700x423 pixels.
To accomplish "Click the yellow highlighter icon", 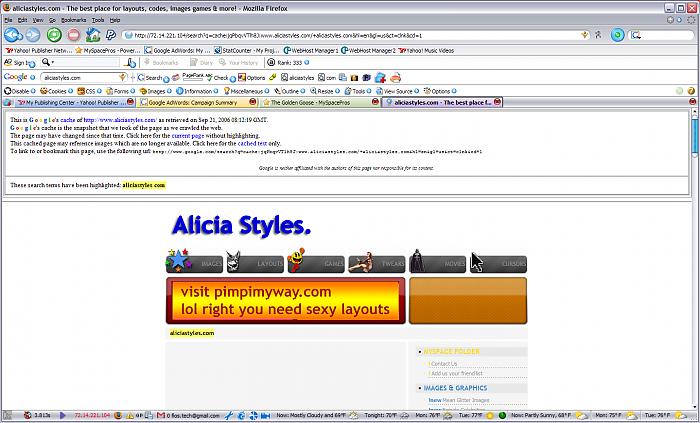I will 273,78.
